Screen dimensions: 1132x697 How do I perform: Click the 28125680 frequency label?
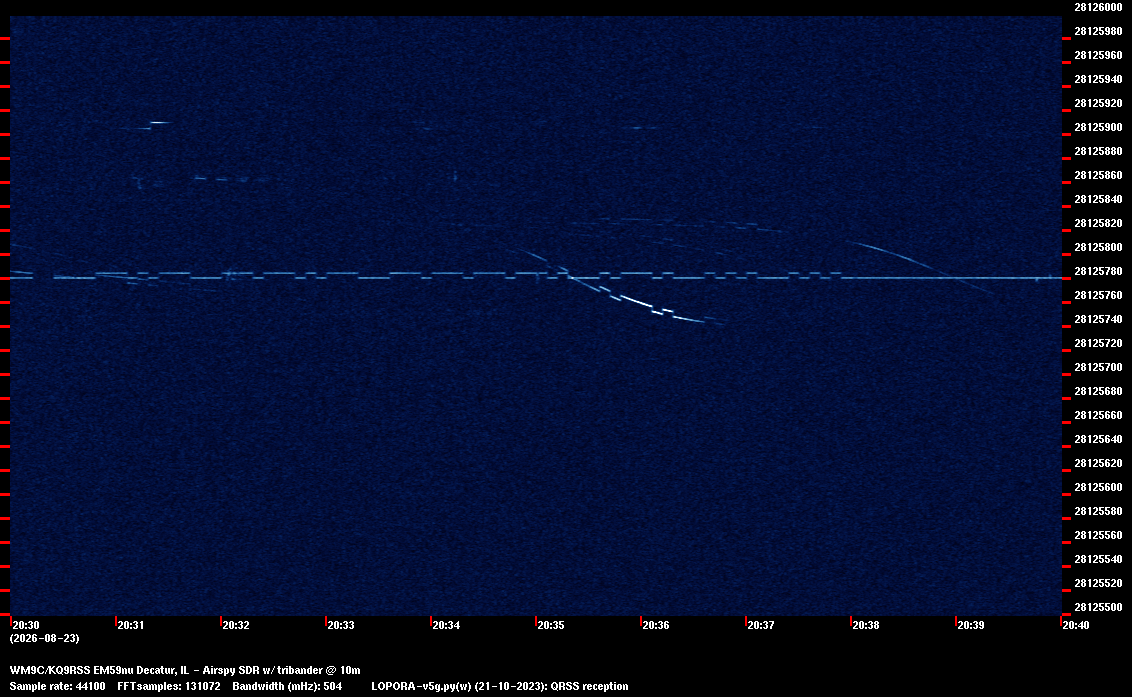(1098, 391)
